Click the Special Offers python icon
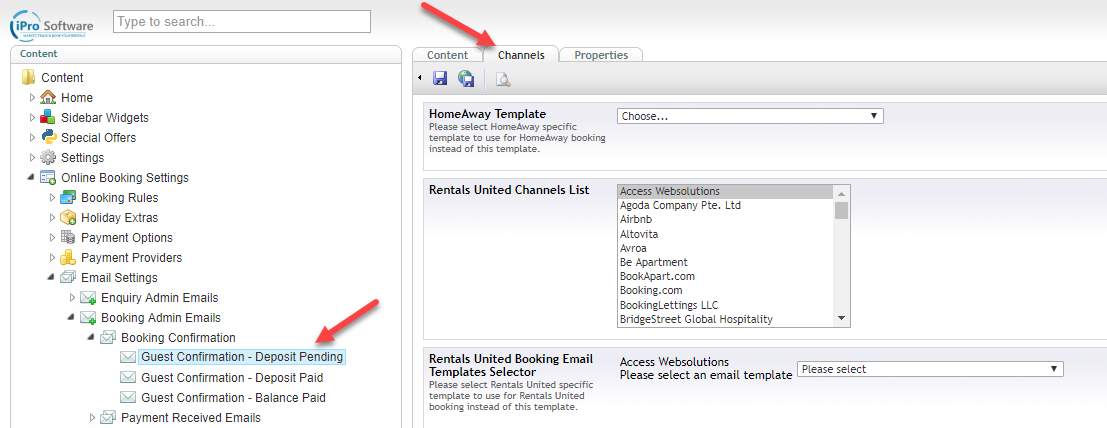1107x428 pixels. (47, 137)
